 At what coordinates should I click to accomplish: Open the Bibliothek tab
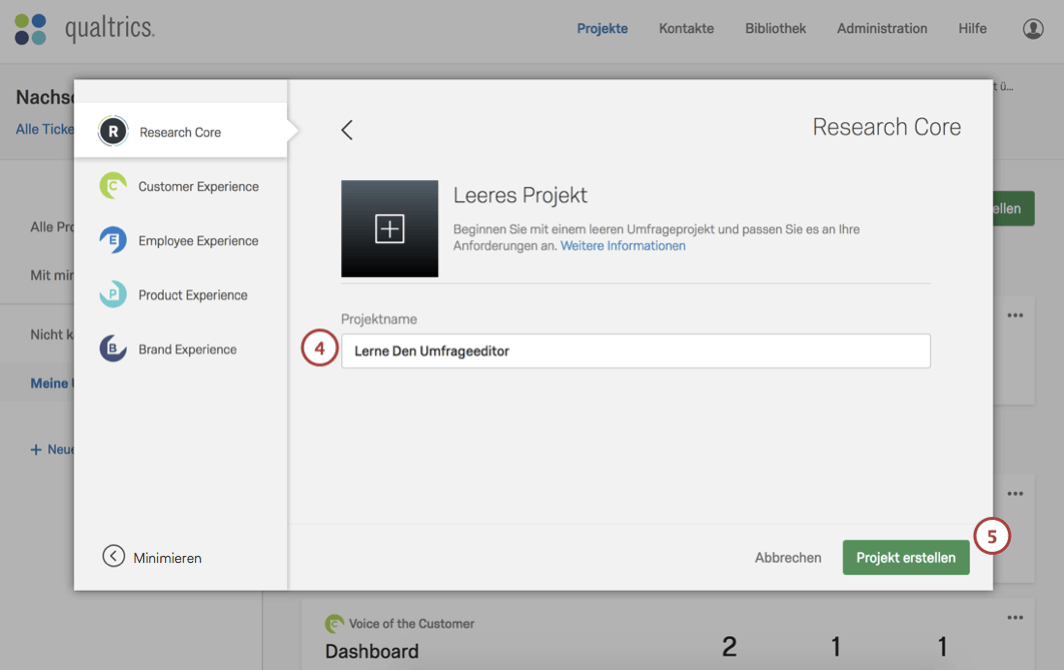776,29
